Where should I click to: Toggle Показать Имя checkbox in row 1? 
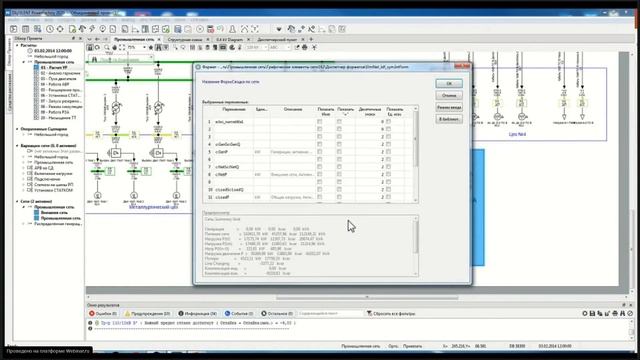320,122
